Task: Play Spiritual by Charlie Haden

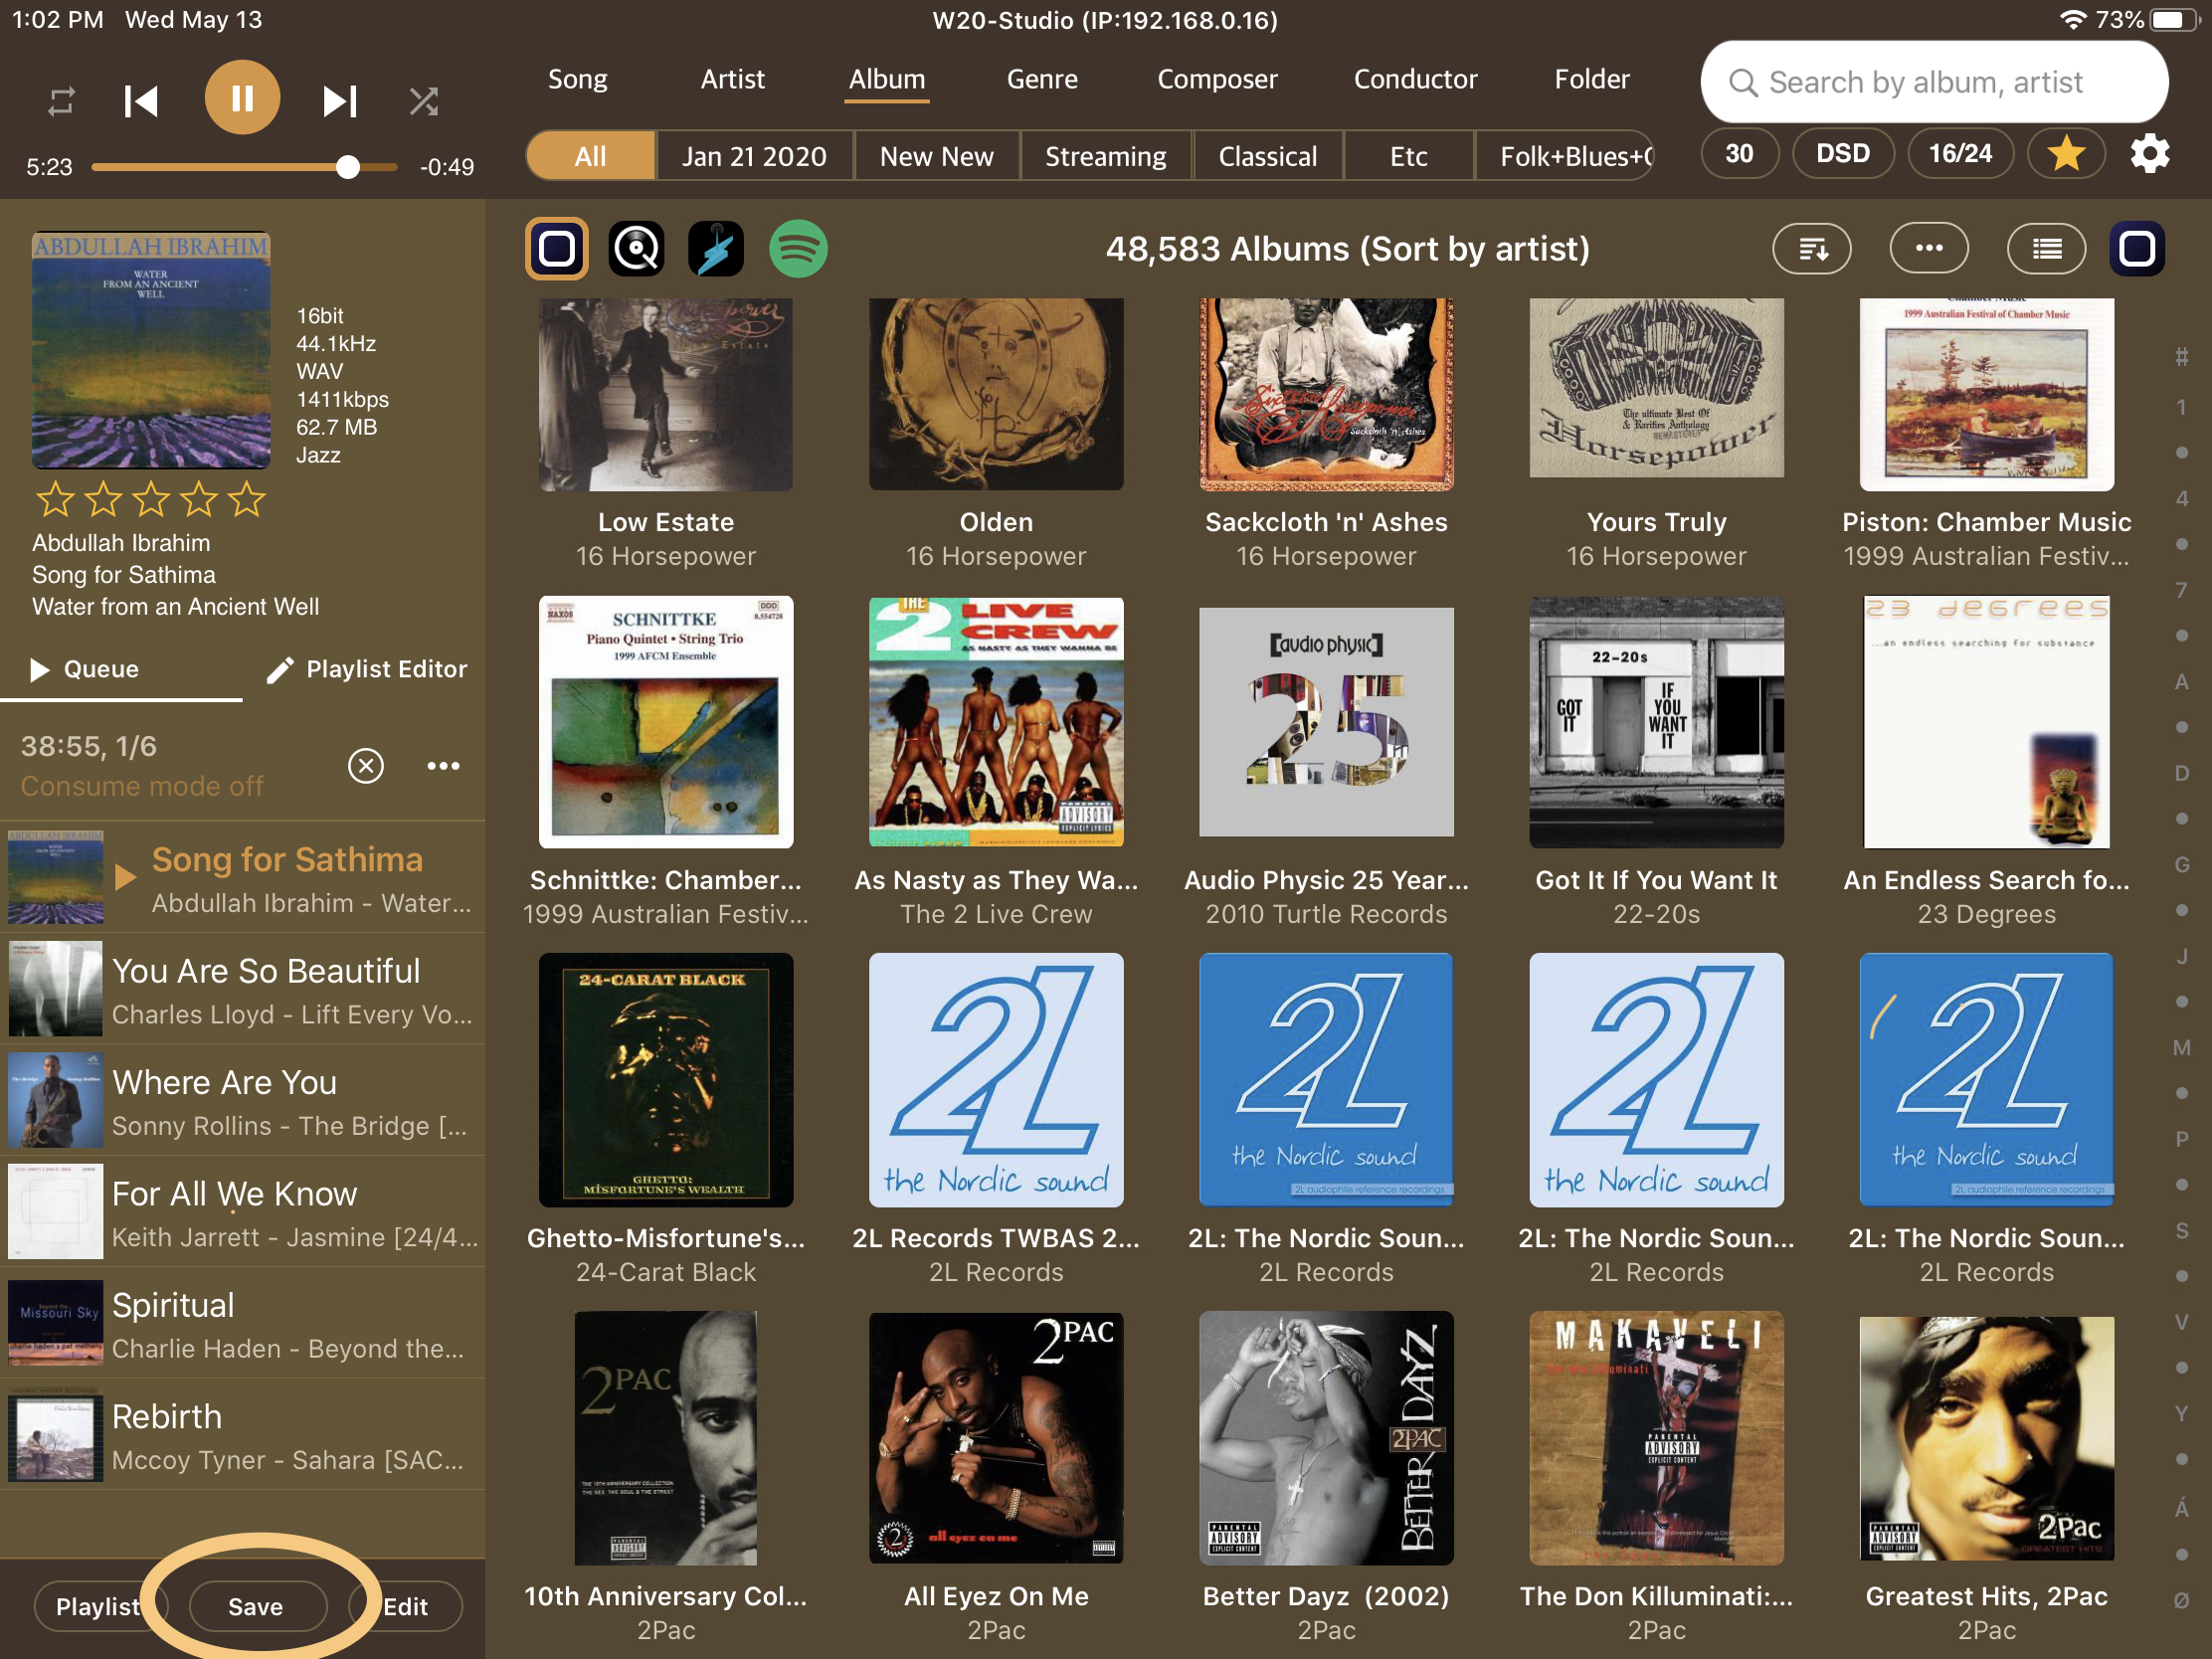Action: tap(243, 1322)
